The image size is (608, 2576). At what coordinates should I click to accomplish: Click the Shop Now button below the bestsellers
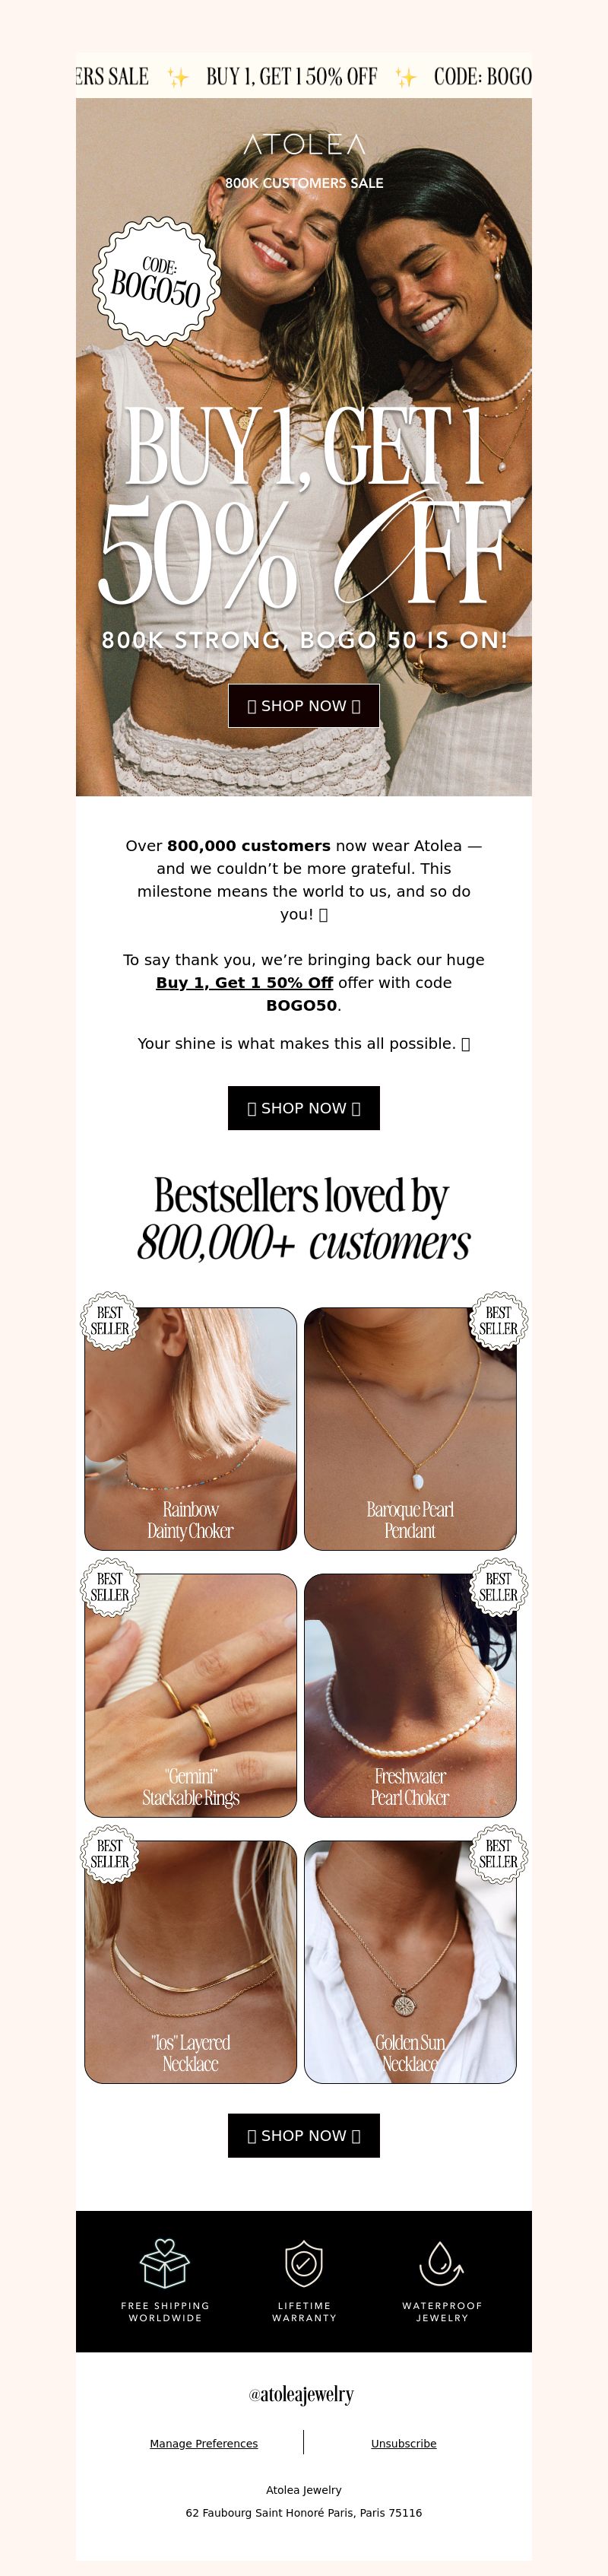tap(304, 2135)
